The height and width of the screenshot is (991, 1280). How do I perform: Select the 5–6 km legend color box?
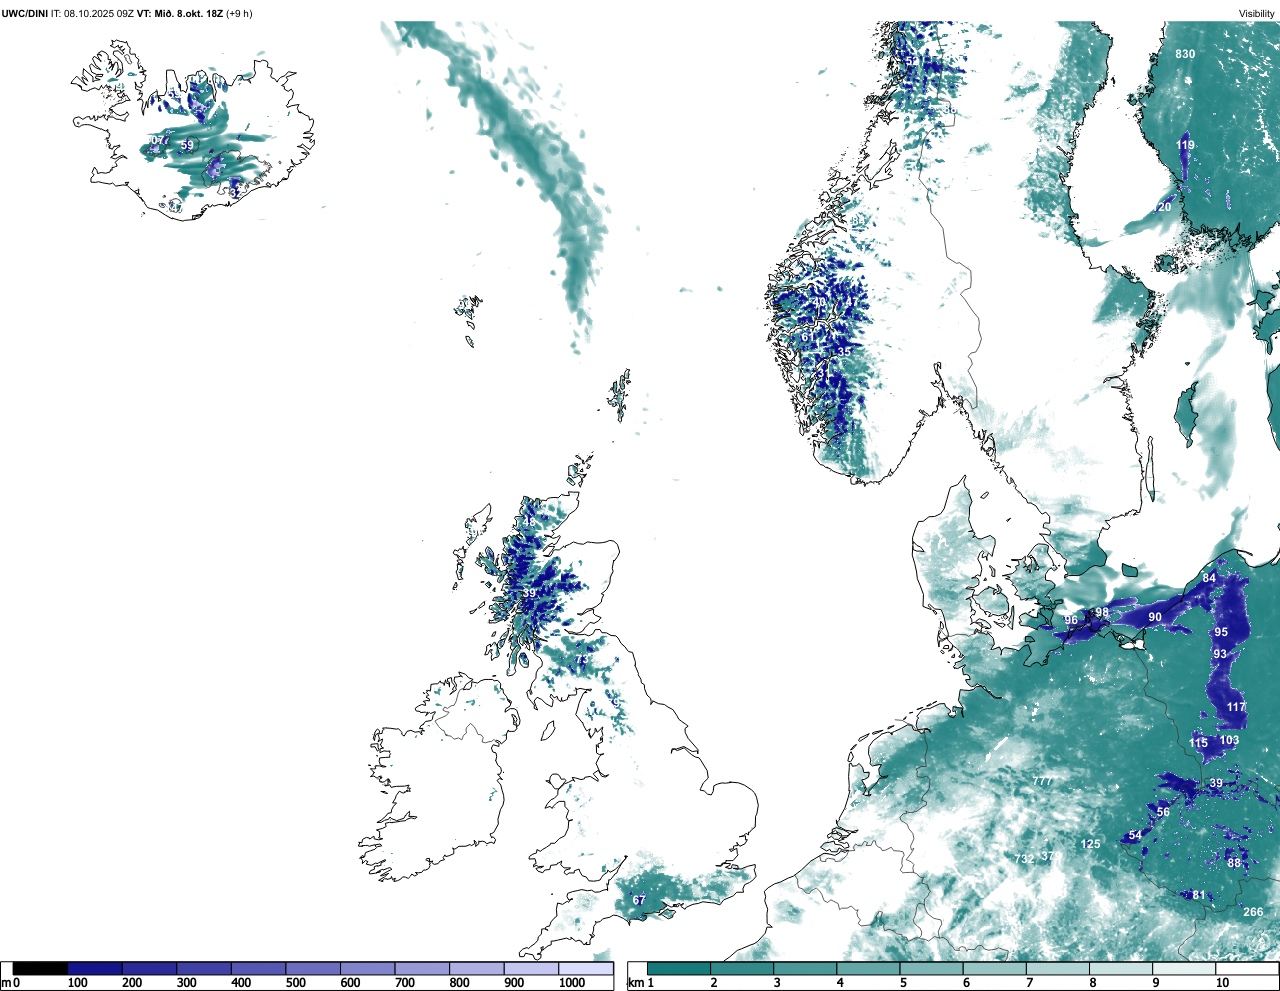pyautogui.click(x=932, y=968)
